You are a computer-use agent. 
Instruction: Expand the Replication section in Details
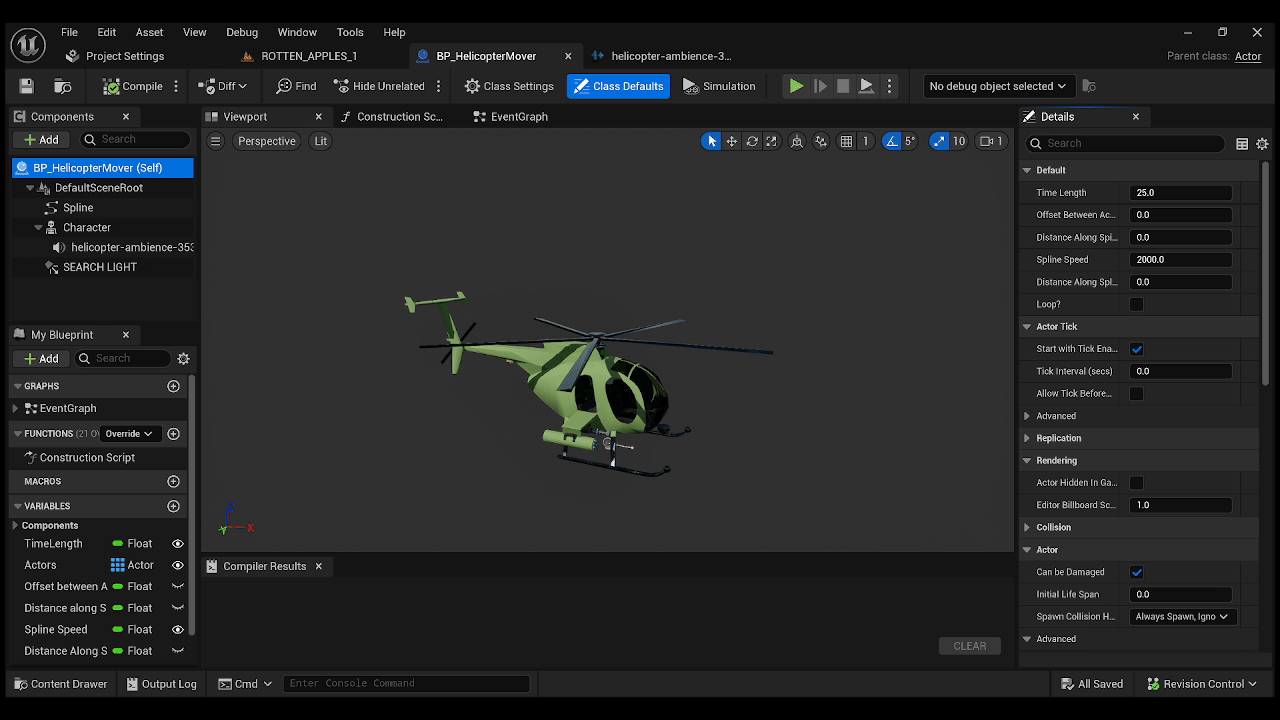tap(1027, 437)
